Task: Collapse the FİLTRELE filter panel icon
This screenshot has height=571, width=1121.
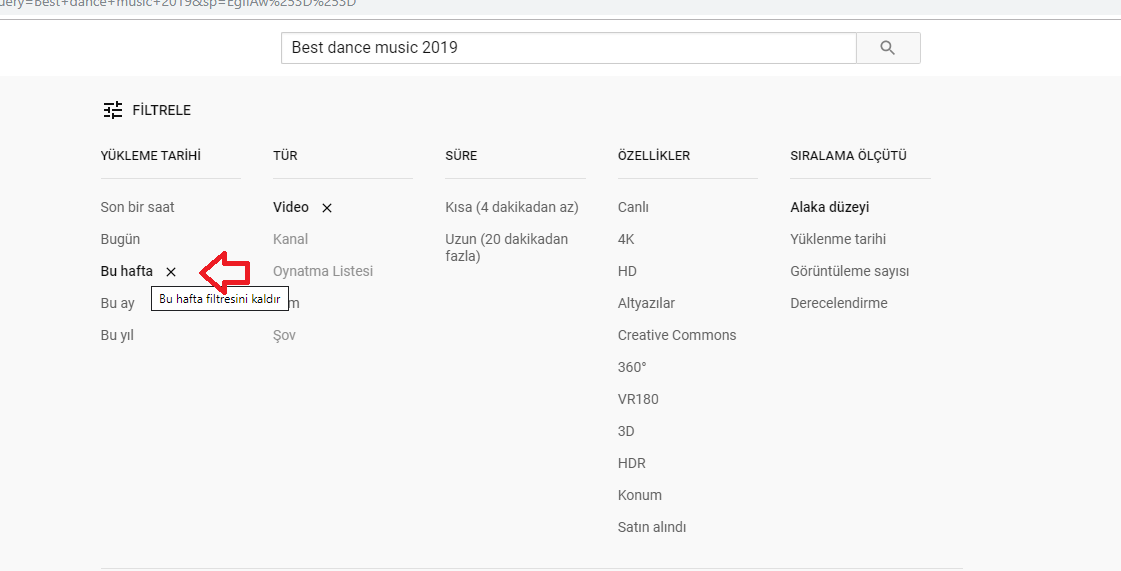Action: click(x=113, y=110)
